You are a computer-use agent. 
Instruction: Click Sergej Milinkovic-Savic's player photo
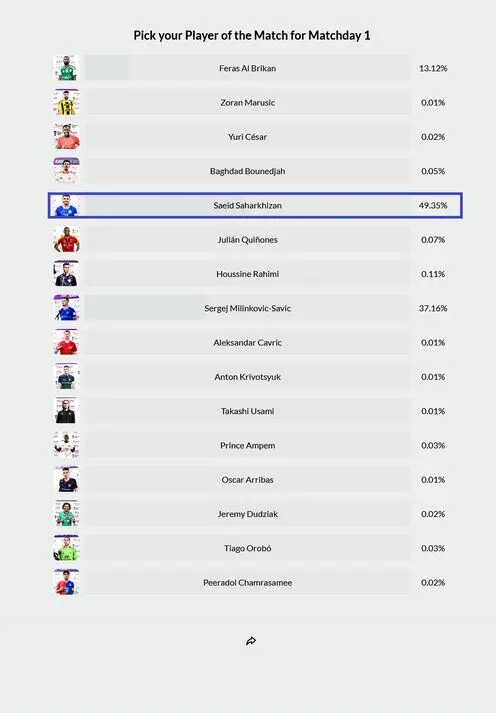tap(67, 308)
